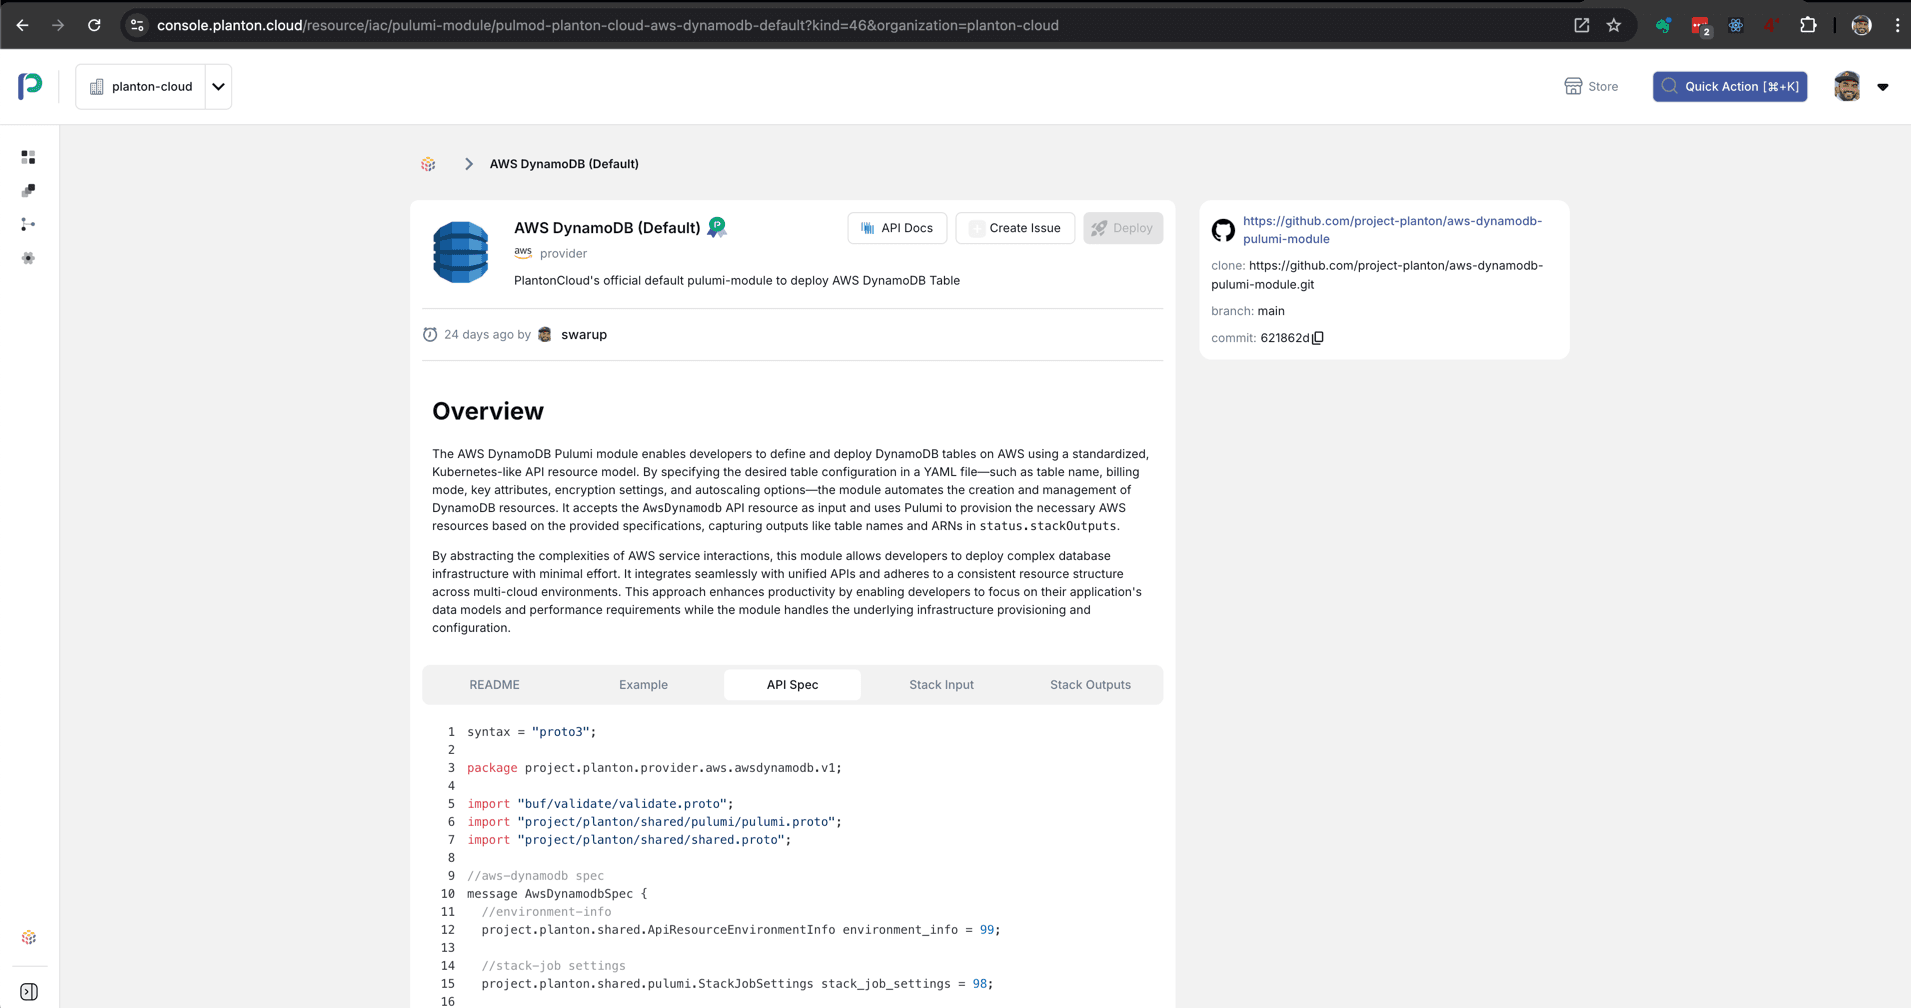This screenshot has width=1911, height=1008.
Task: Open the colorful cube icon at sidebar bottom
Action: tap(28, 937)
